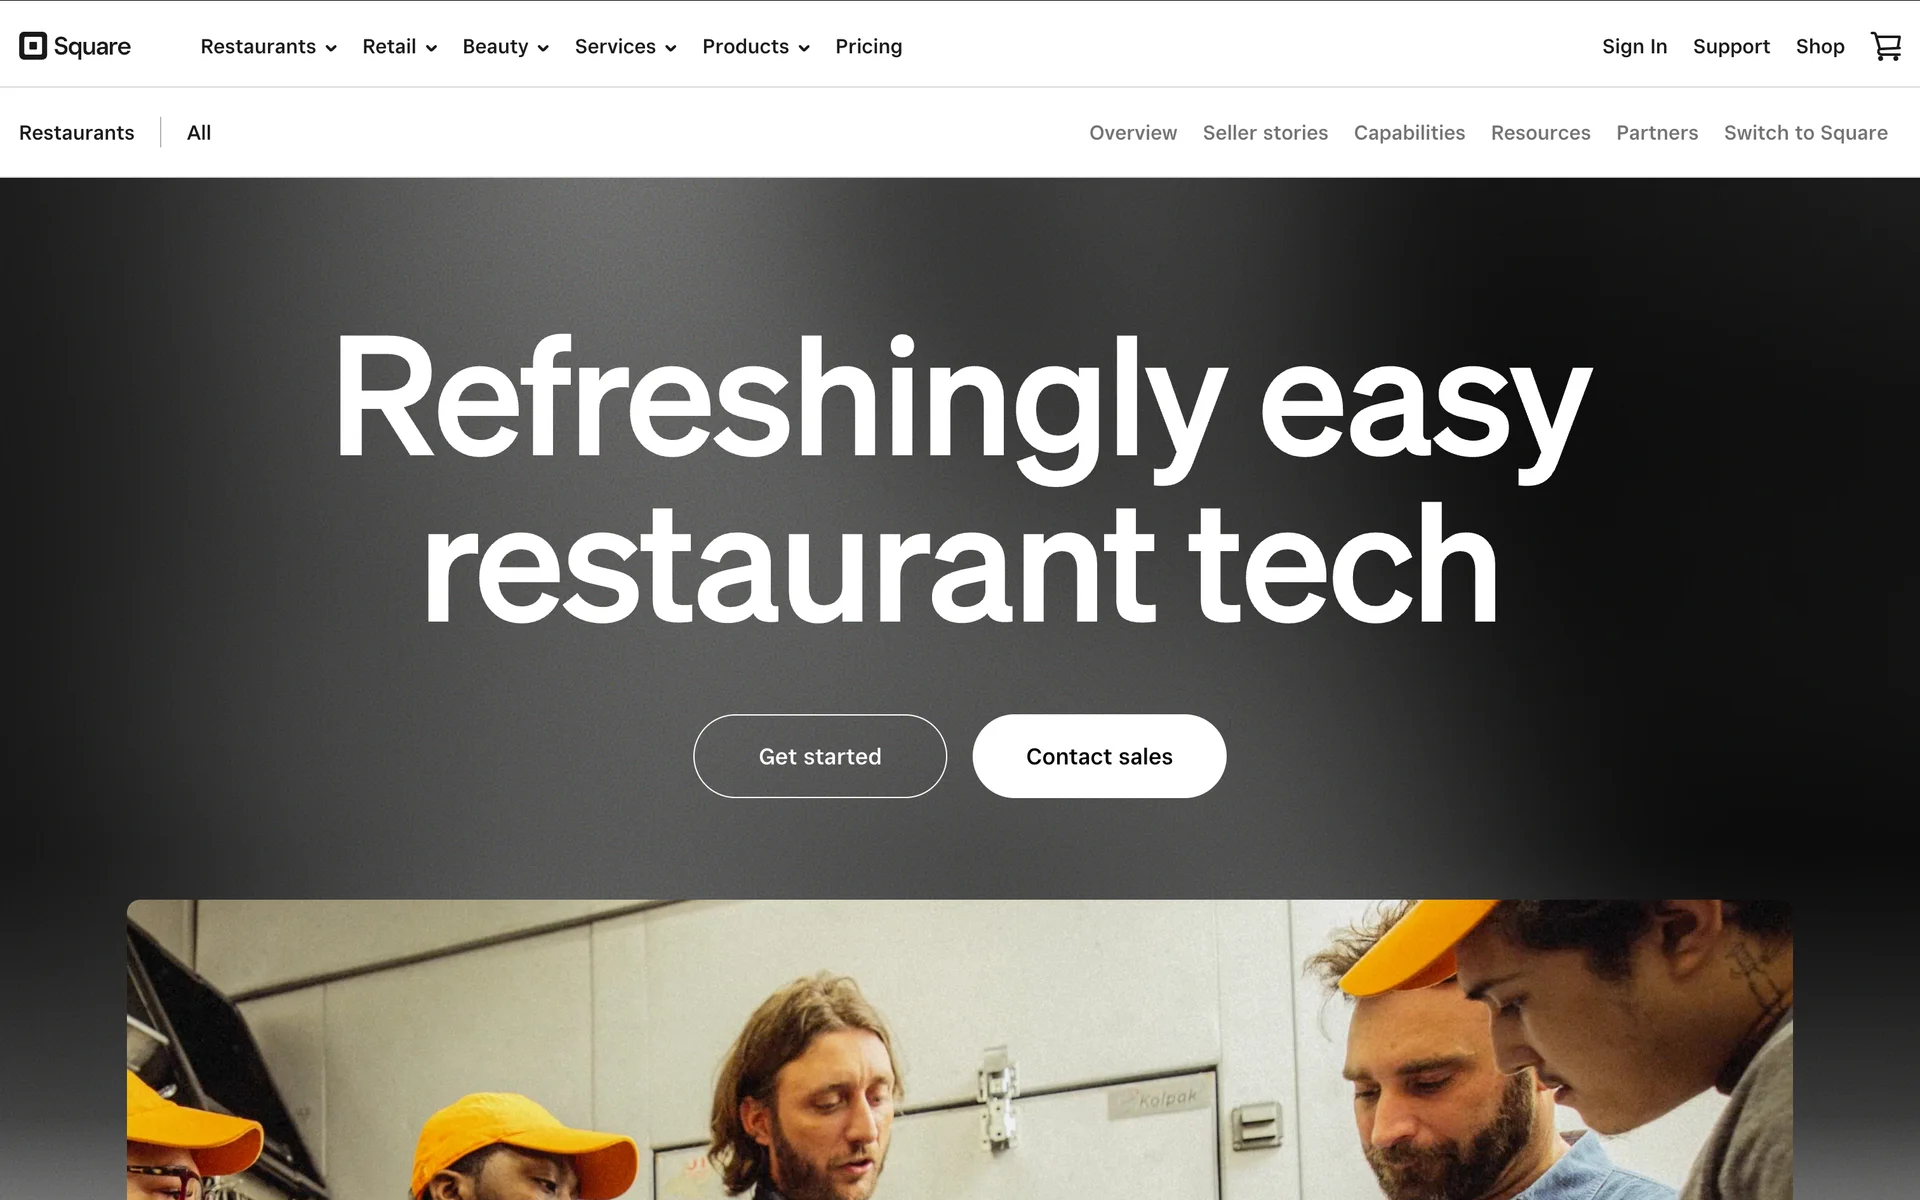Screen dimensions: 1920x1200
Task: Click the Get started button
Action: click(x=820, y=756)
